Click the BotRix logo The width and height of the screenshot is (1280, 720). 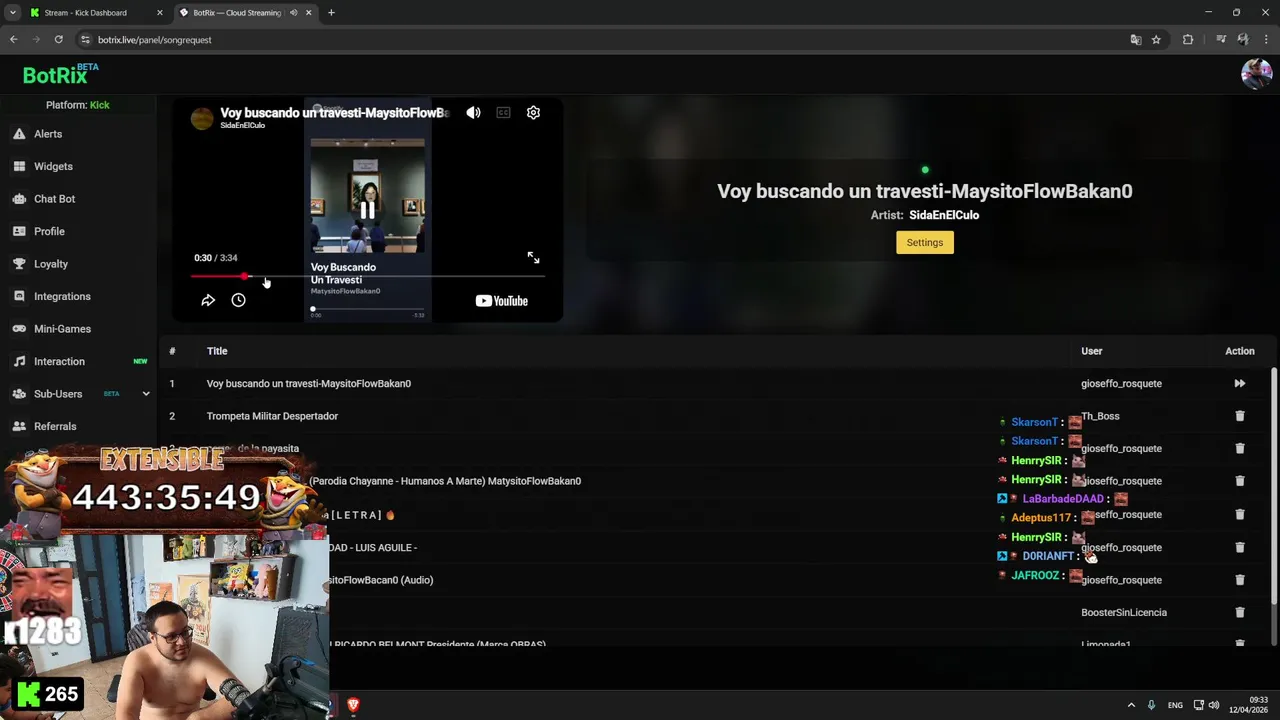point(60,74)
